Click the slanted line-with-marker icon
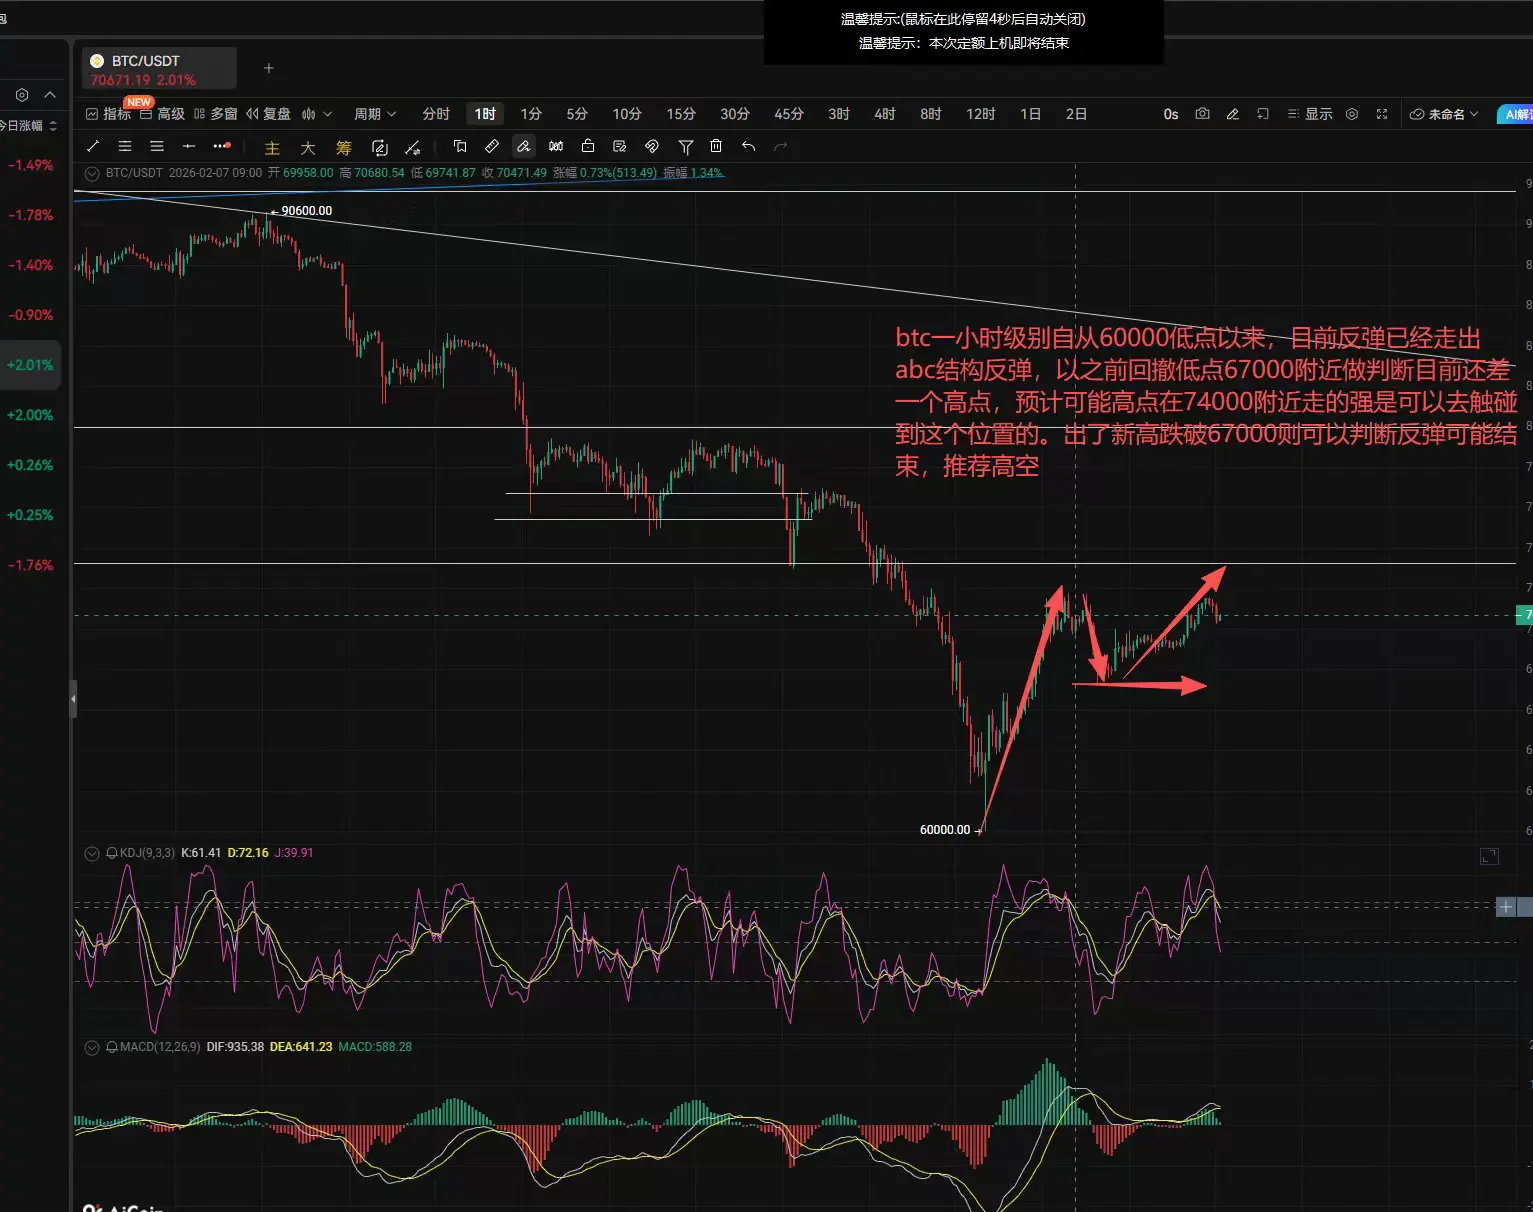Image resolution: width=1533 pixels, height=1212 pixels. click(412, 147)
